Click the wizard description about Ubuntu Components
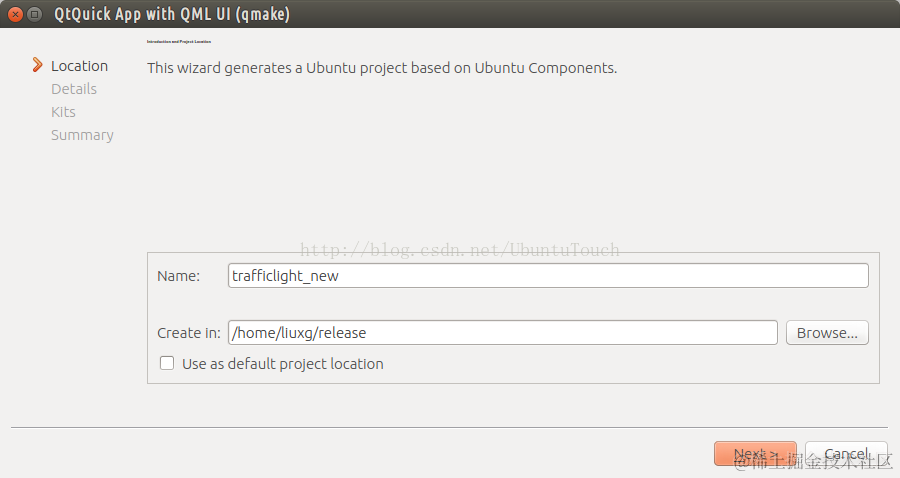 click(x=382, y=69)
